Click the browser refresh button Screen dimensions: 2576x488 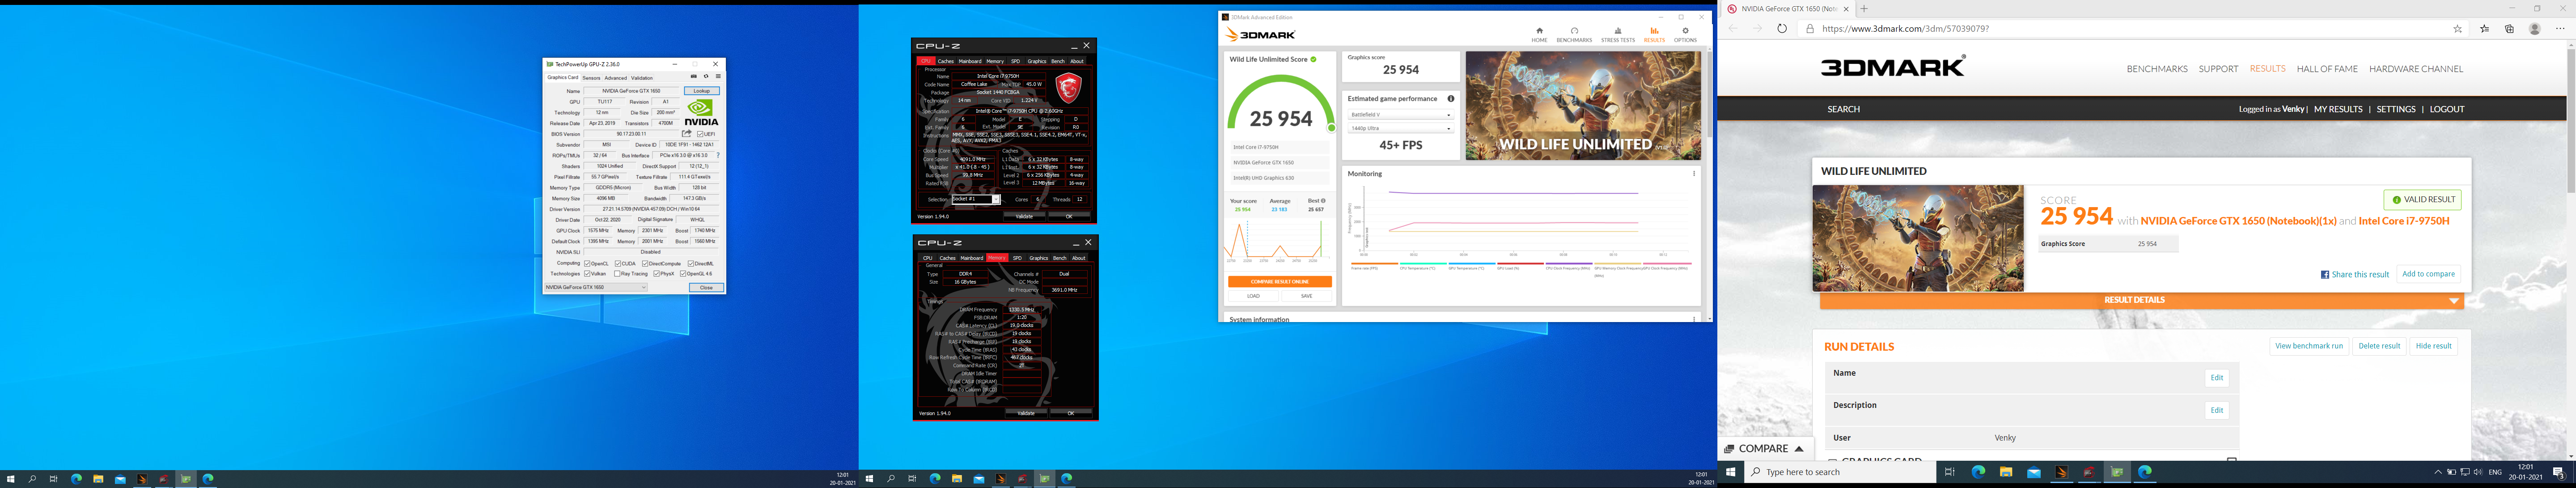1782,29
